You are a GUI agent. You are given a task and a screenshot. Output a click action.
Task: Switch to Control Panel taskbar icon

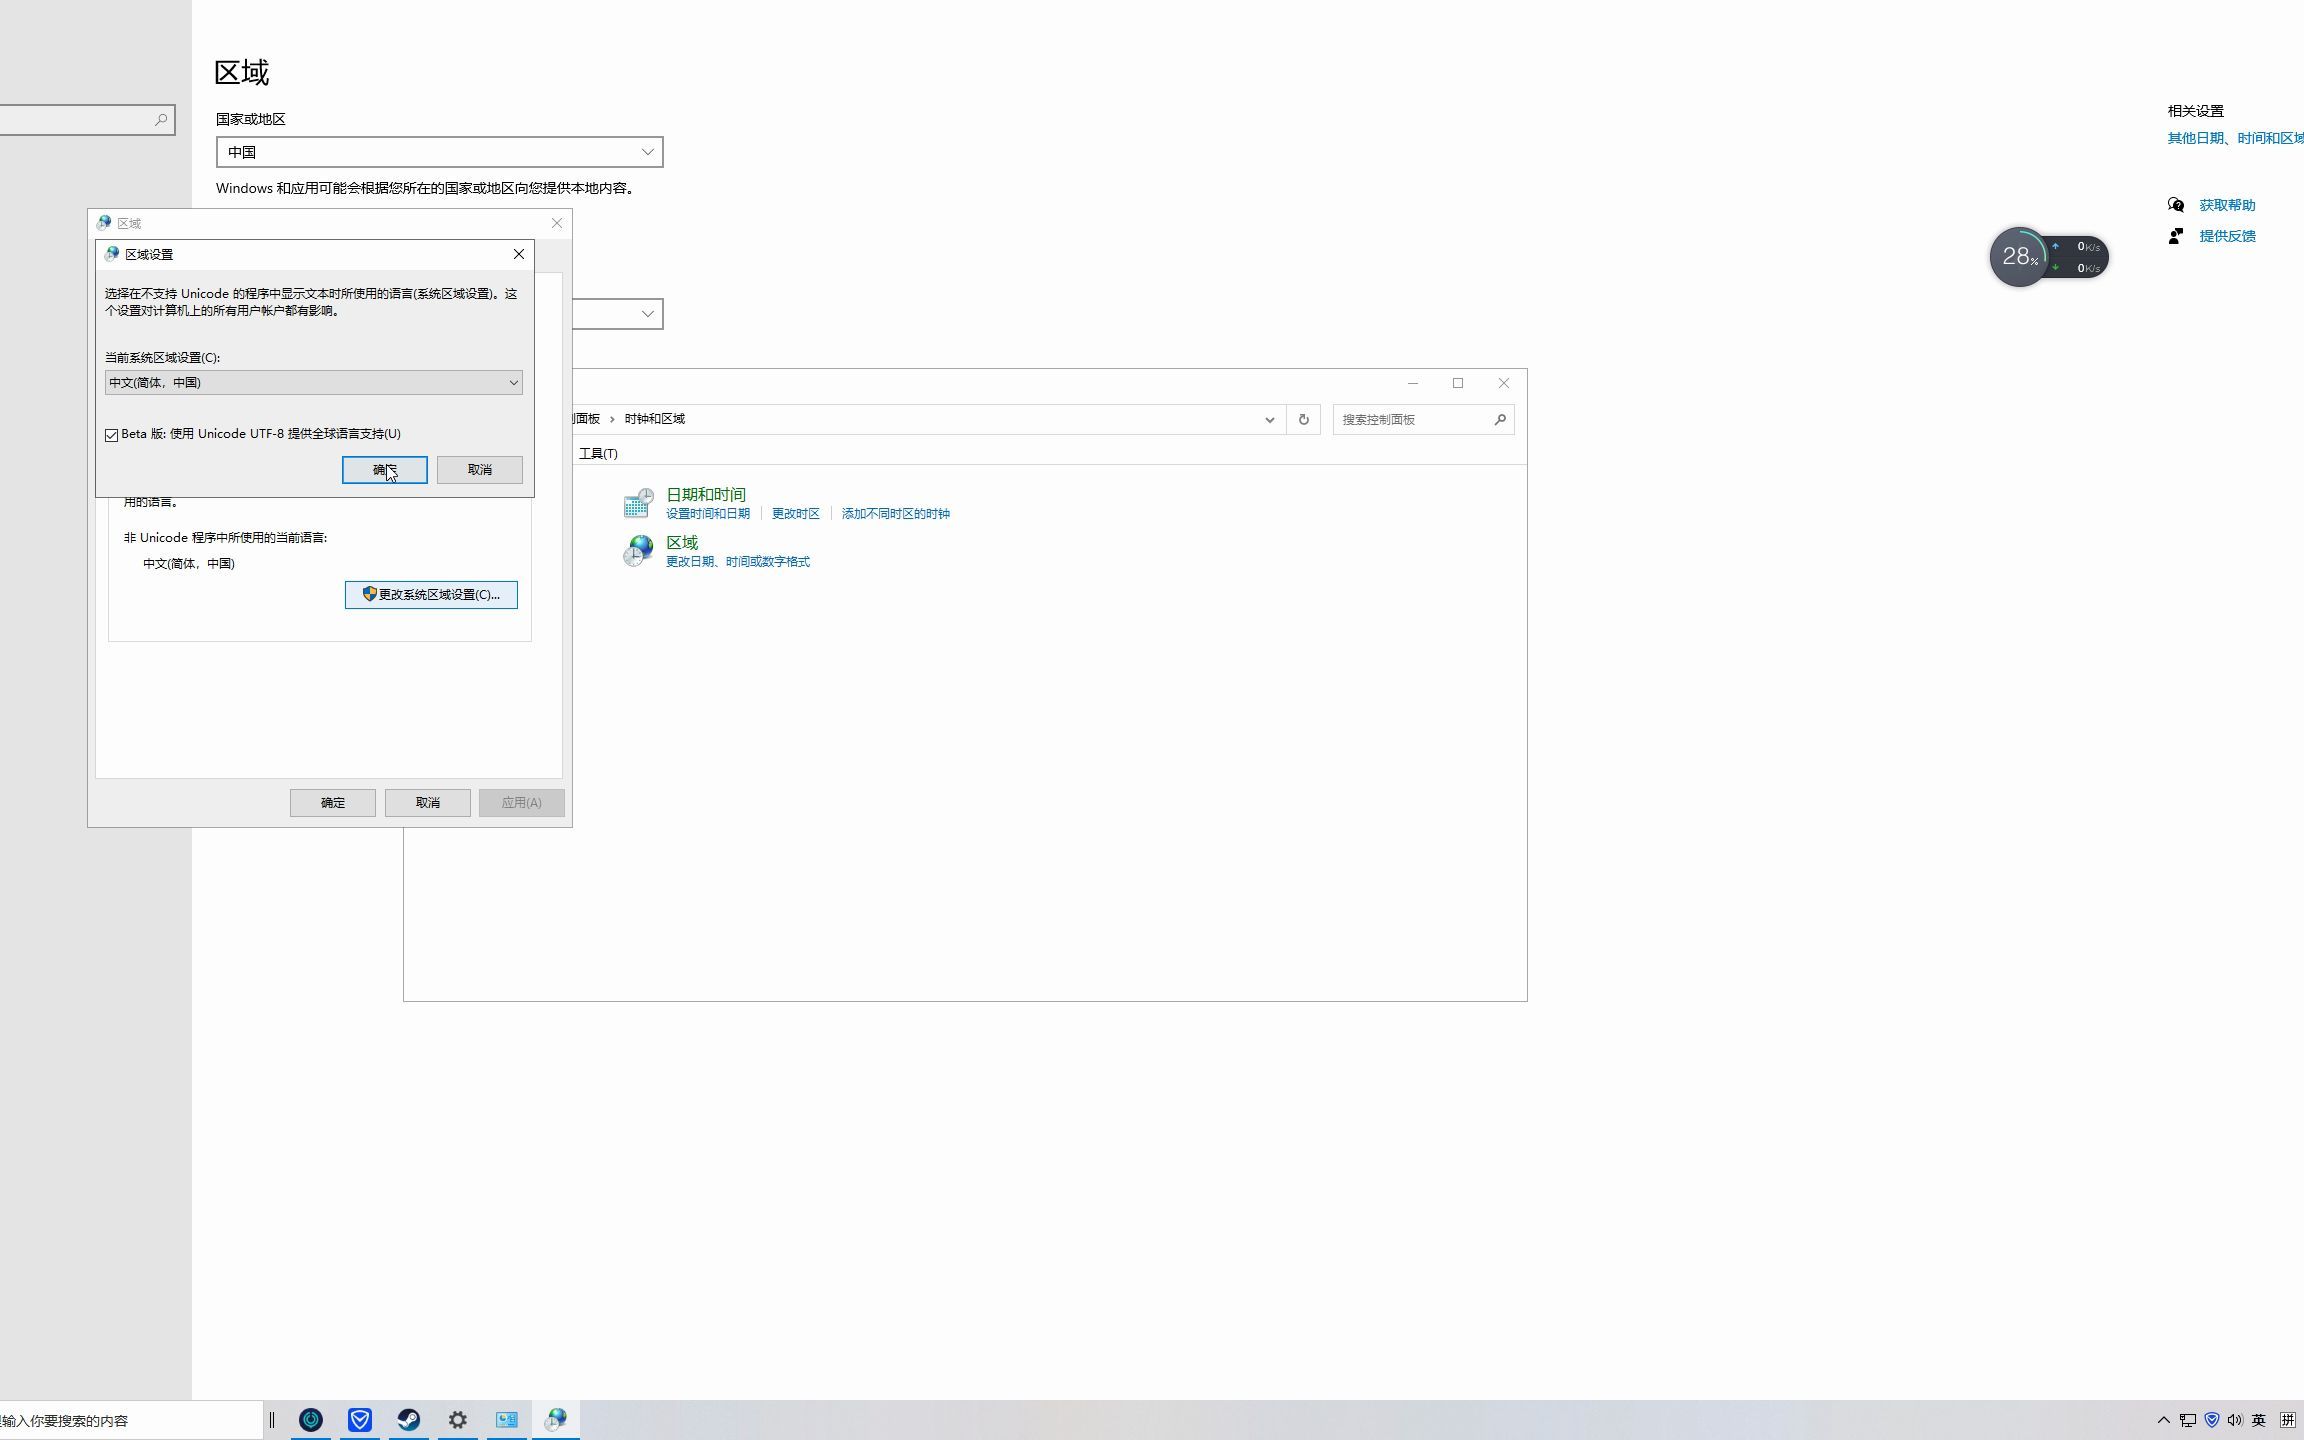(506, 1420)
